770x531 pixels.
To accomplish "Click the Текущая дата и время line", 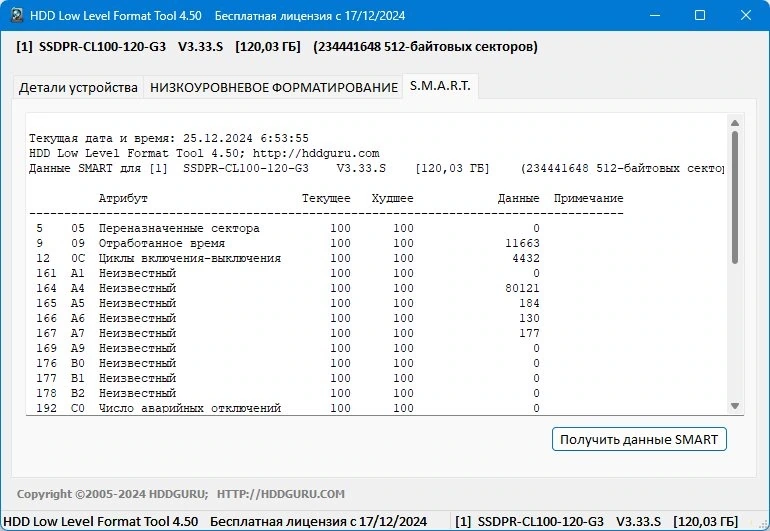I will 169,139.
